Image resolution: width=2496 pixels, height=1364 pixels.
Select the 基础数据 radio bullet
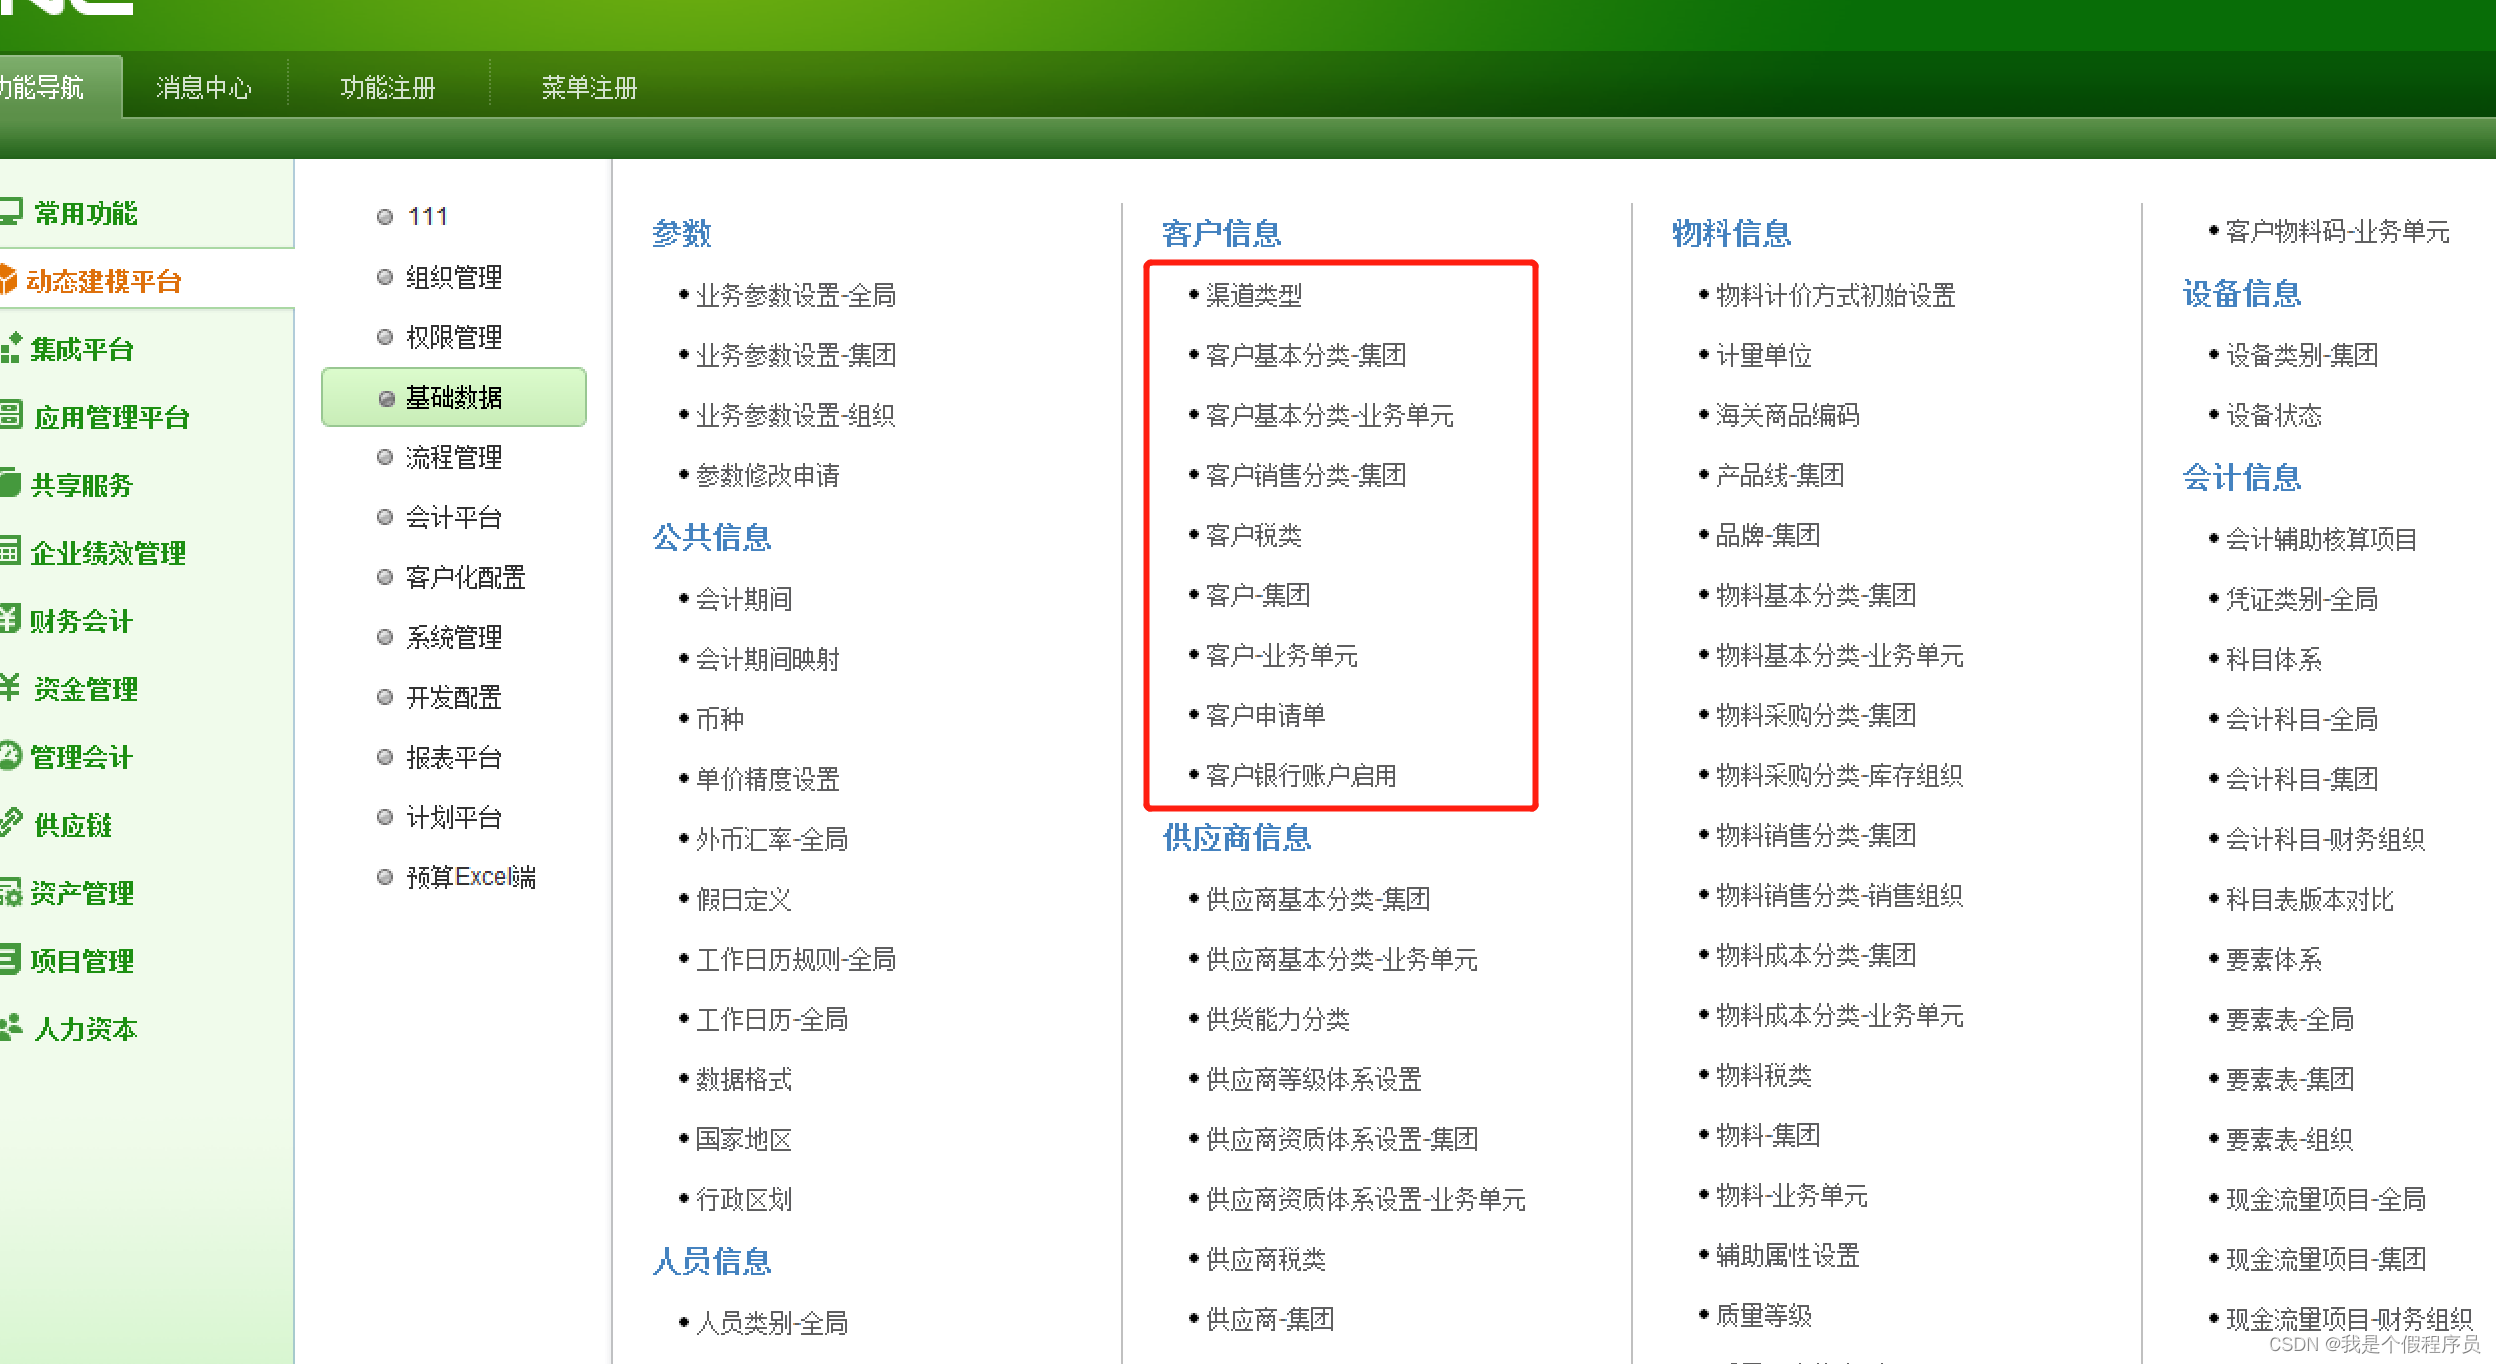point(387,398)
